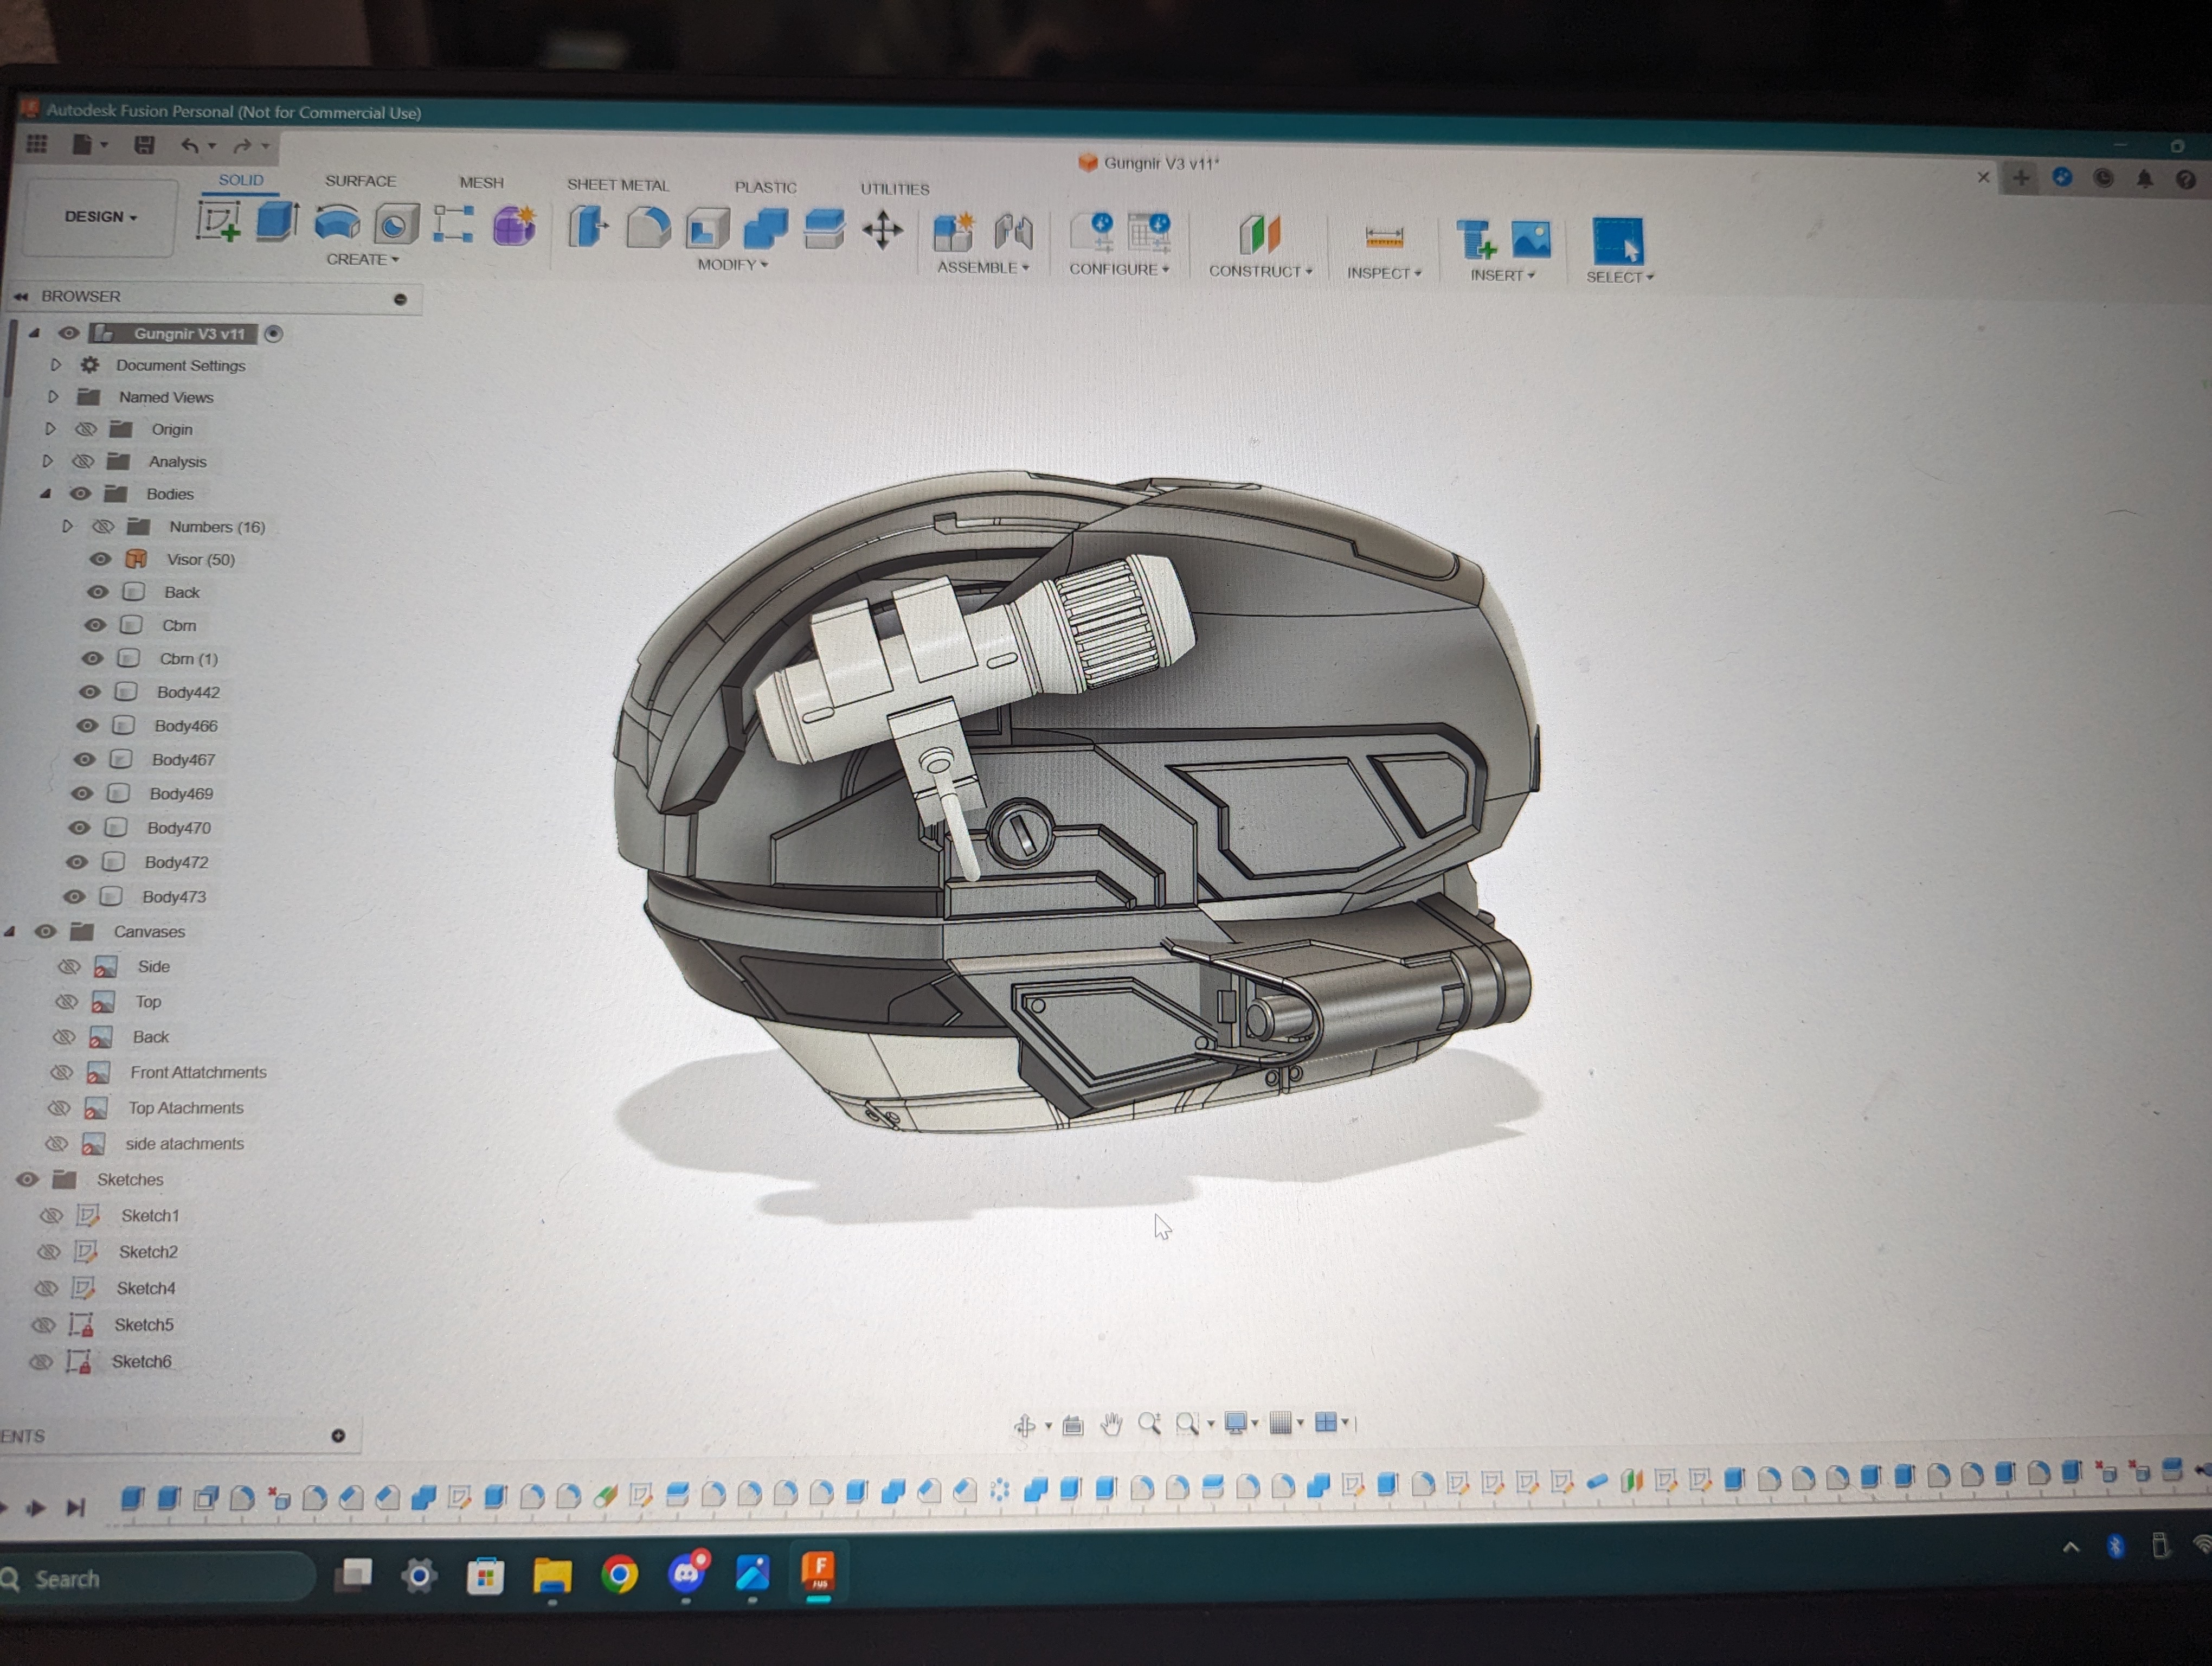This screenshot has height=1666, width=2212.
Task: Select the Fillet tool
Action: [648, 228]
